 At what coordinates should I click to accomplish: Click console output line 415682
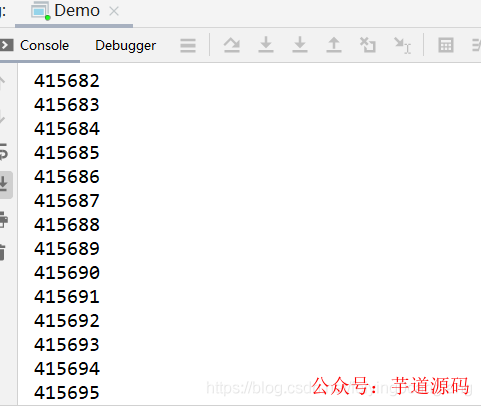(x=67, y=81)
